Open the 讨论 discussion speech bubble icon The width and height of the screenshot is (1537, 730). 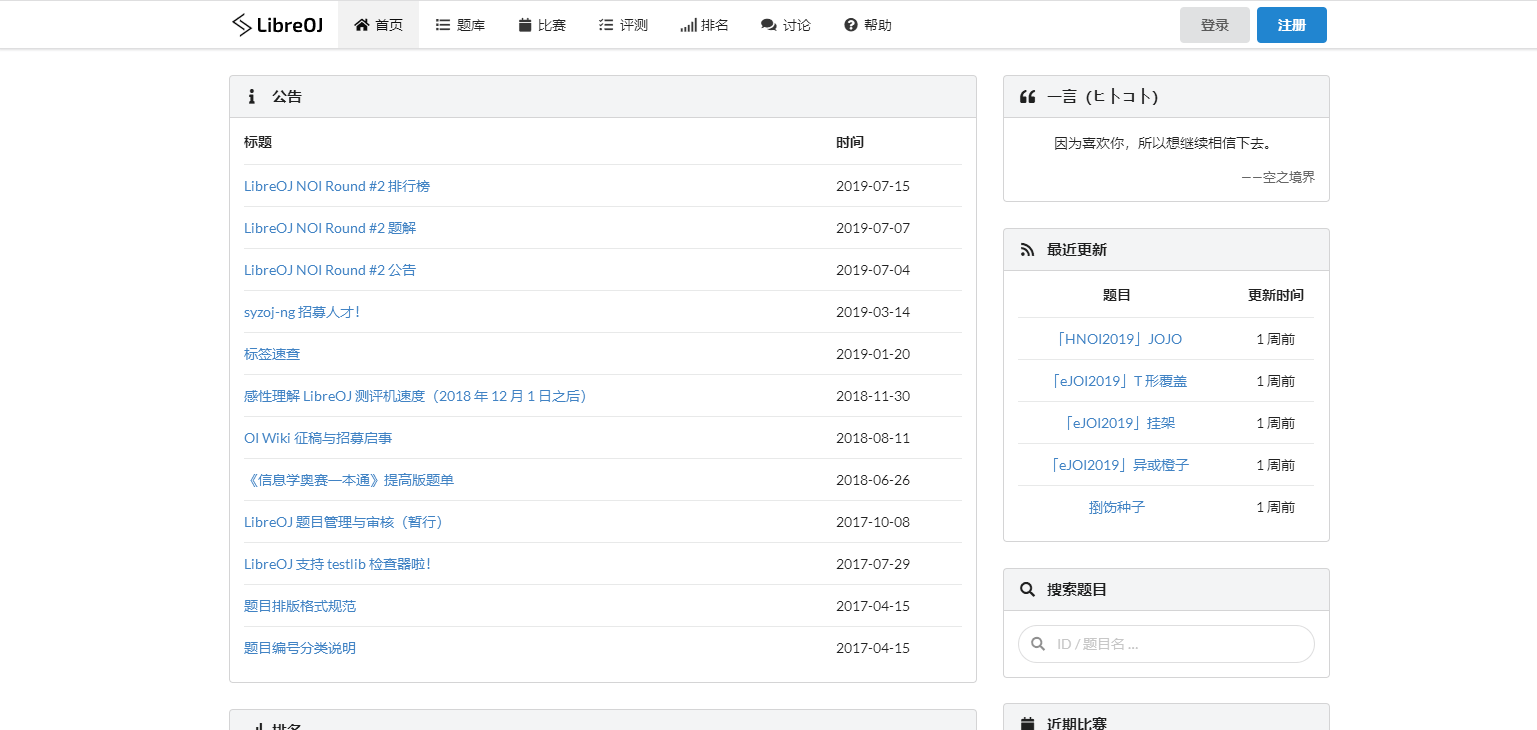[766, 24]
